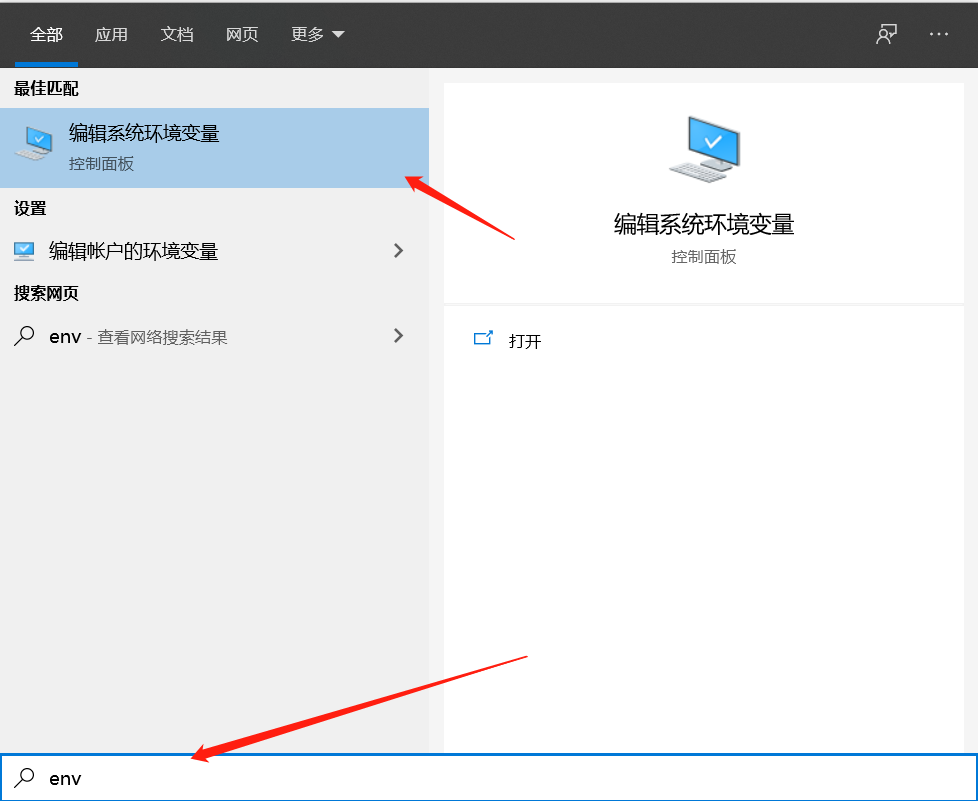Switch to the 应用 tab
The height and width of the screenshot is (801, 978).
111,34
